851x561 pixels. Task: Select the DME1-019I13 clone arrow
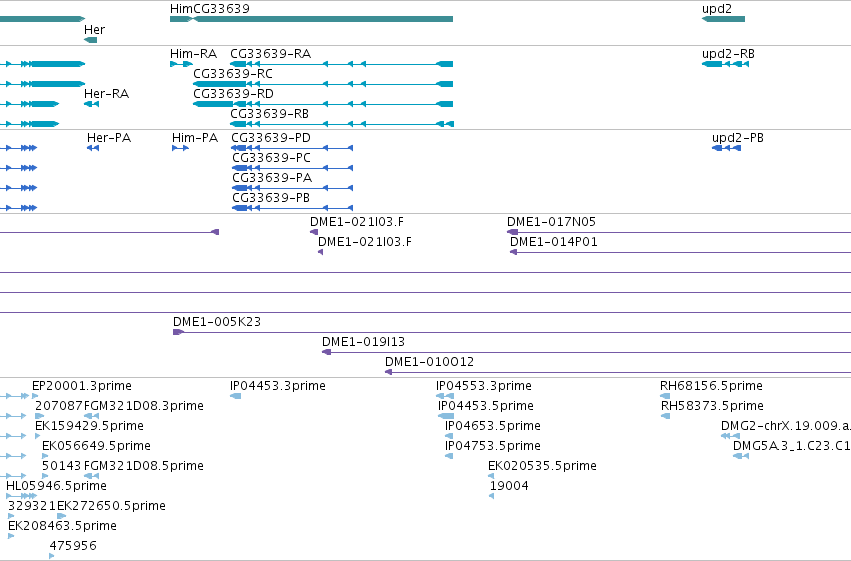(326, 352)
